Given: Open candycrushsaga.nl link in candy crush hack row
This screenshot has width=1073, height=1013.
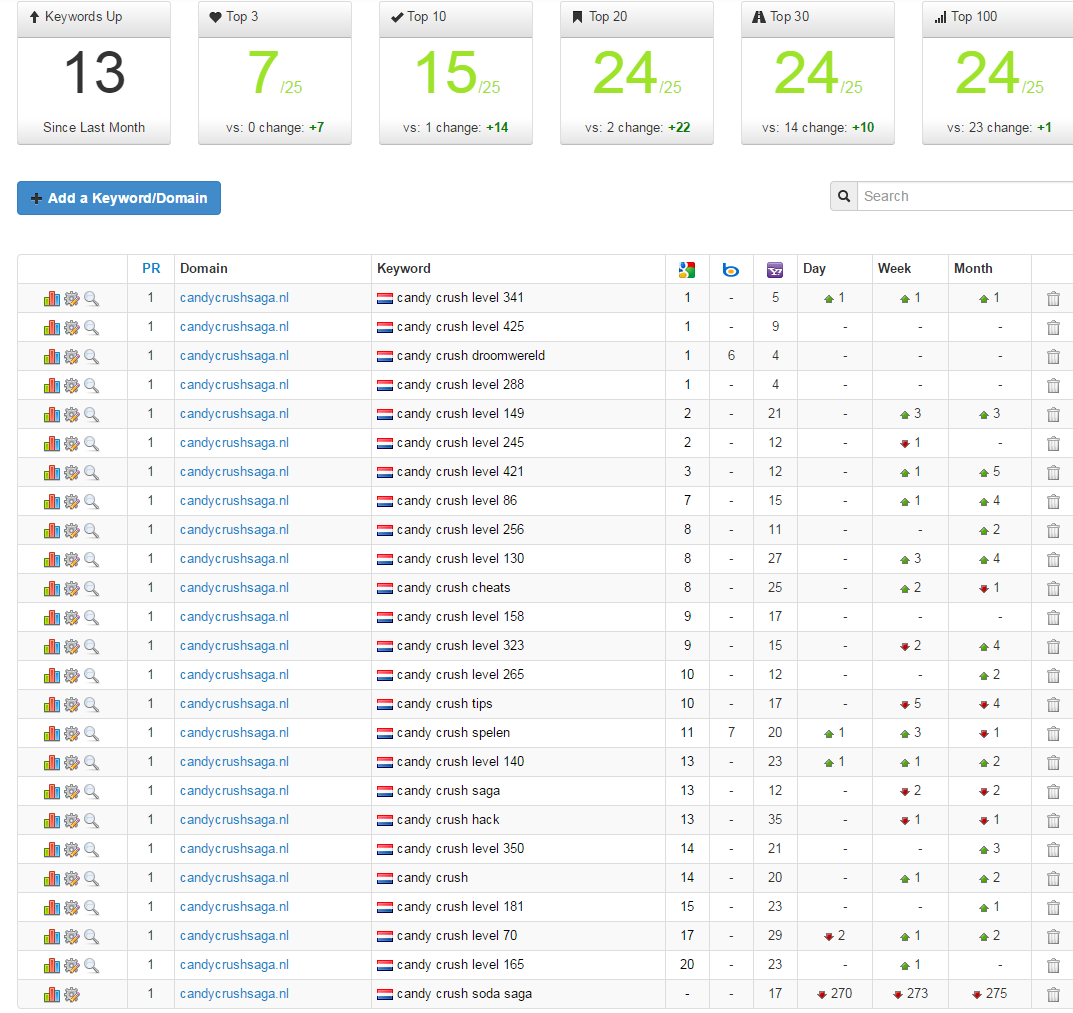Looking at the screenshot, I should click(234, 820).
